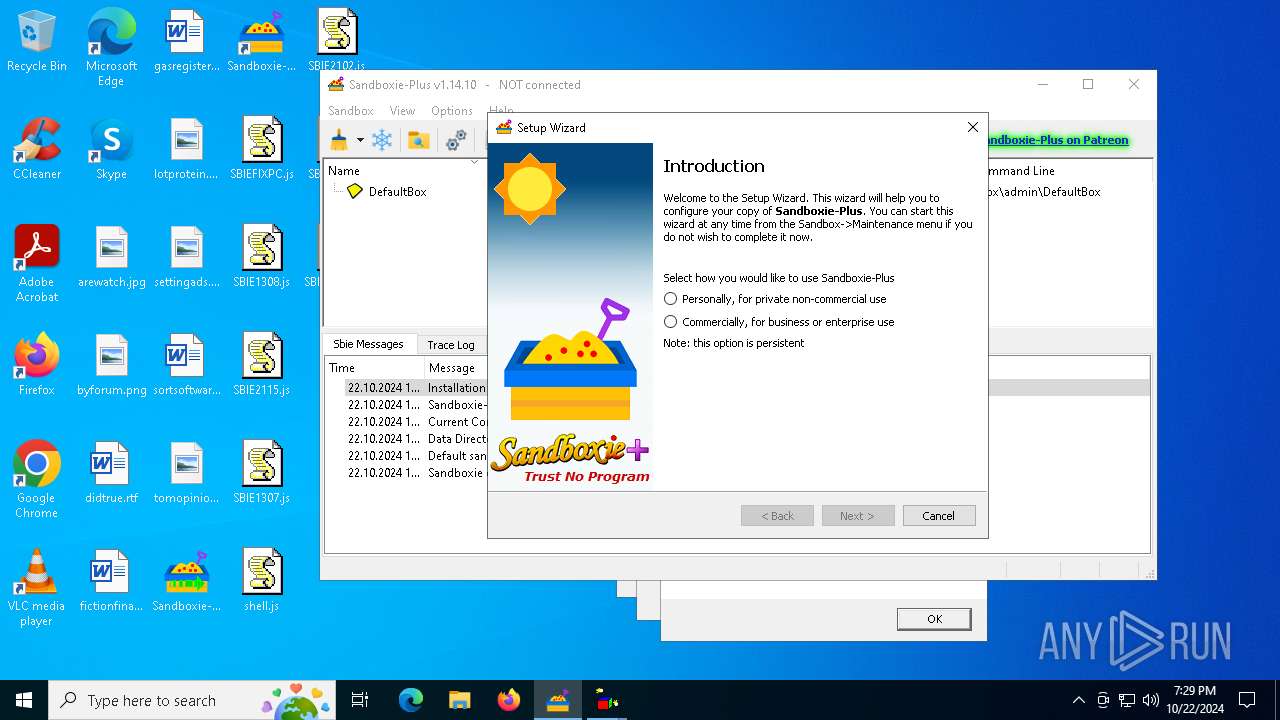Open Task View on the taskbar
The height and width of the screenshot is (720, 1280).
click(360, 700)
